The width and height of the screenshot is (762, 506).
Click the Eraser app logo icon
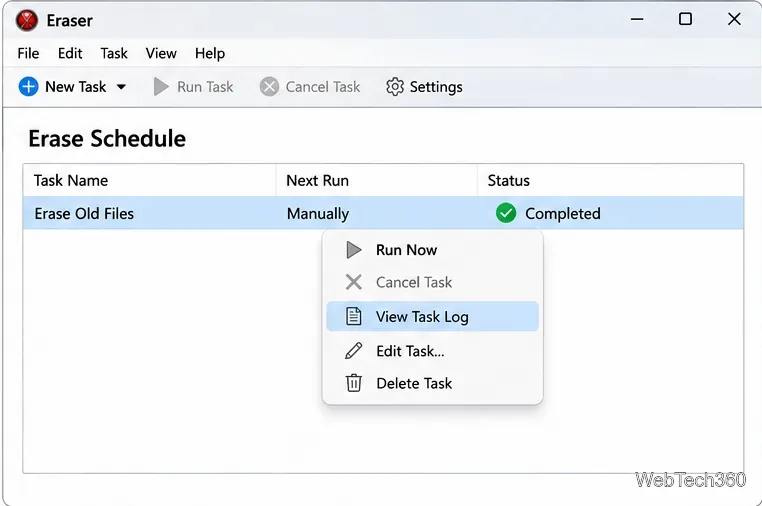click(27, 20)
